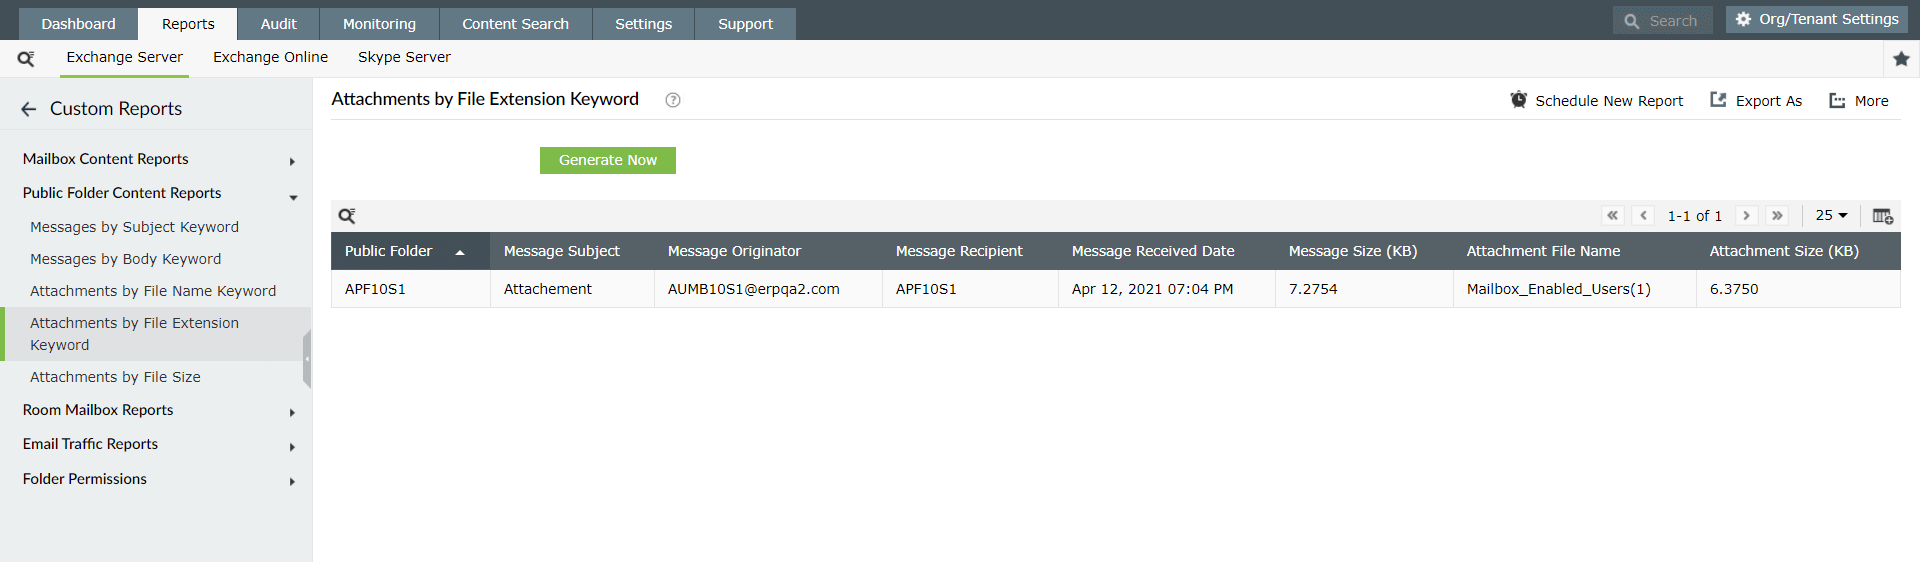Click the Schedule New Report clock icon
Image resolution: width=1920 pixels, height=562 pixels.
1518,100
